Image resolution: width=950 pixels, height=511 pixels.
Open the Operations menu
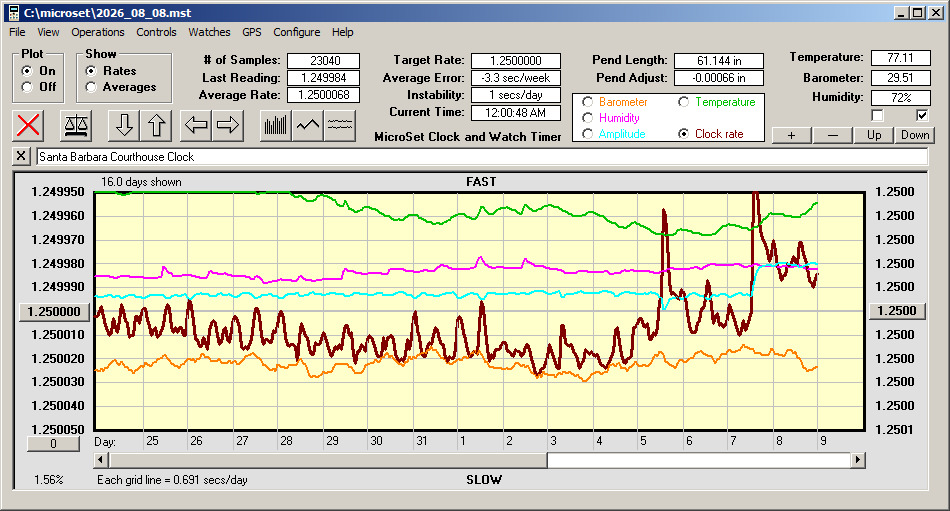point(98,32)
